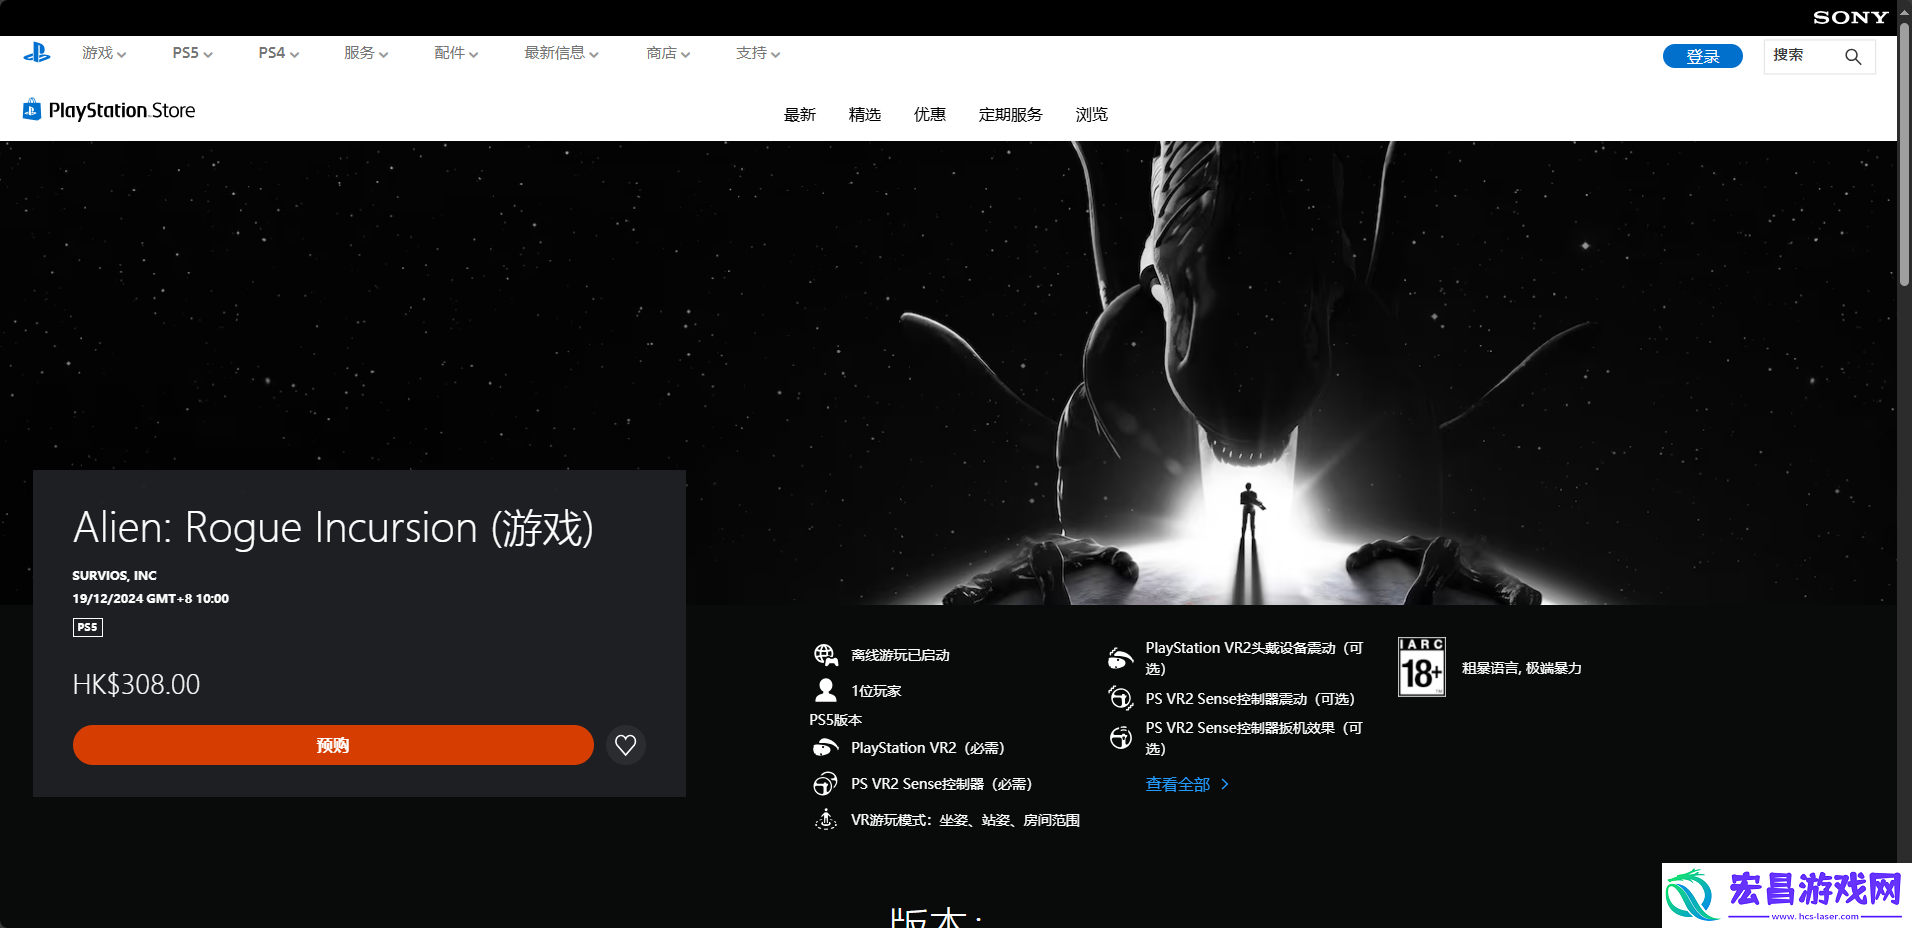The width and height of the screenshot is (1912, 928).
Task: Expand the 最新信息 dropdown menu
Action: pos(561,53)
